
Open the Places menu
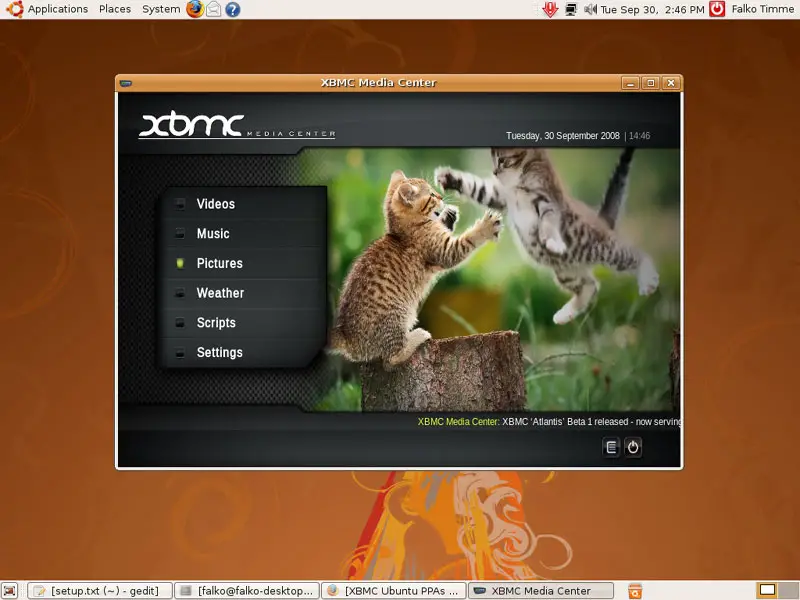[x=115, y=9]
